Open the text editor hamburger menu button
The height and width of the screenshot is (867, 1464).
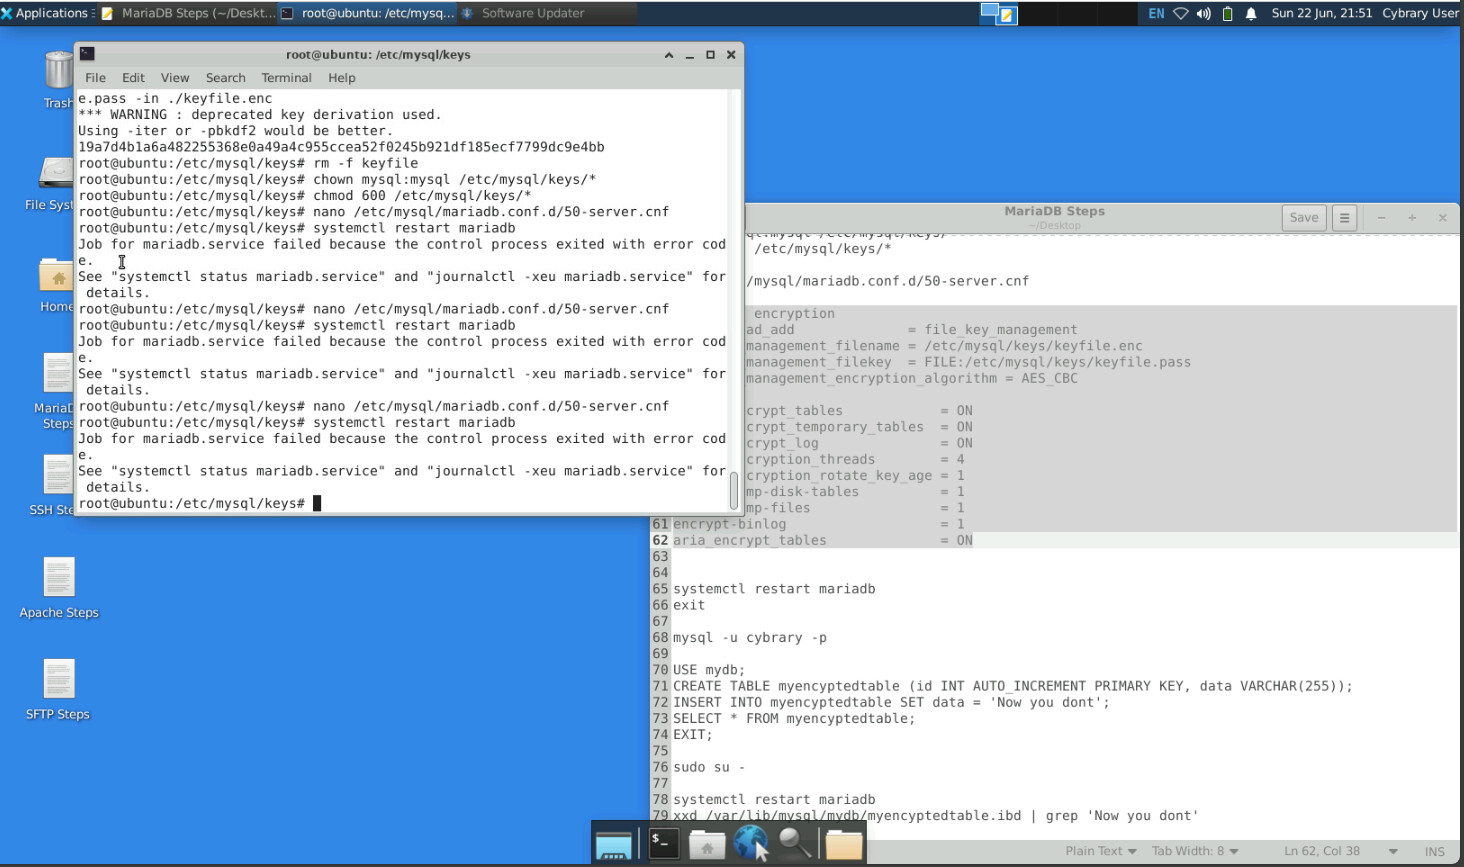(x=1344, y=218)
